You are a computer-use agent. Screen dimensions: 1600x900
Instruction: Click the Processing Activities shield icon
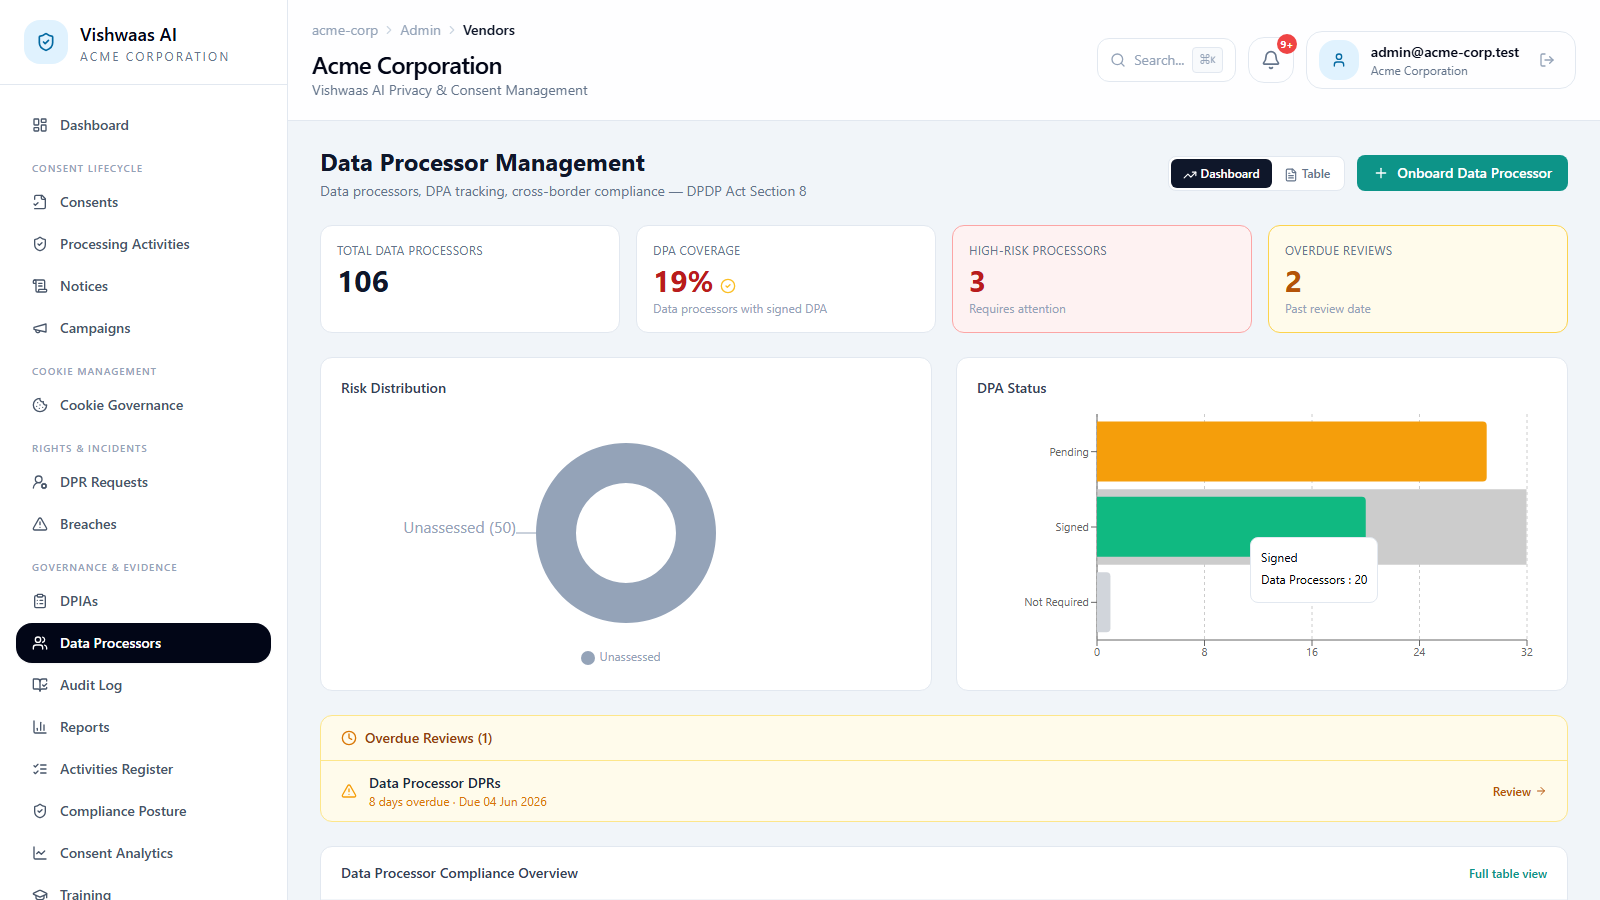coord(40,244)
